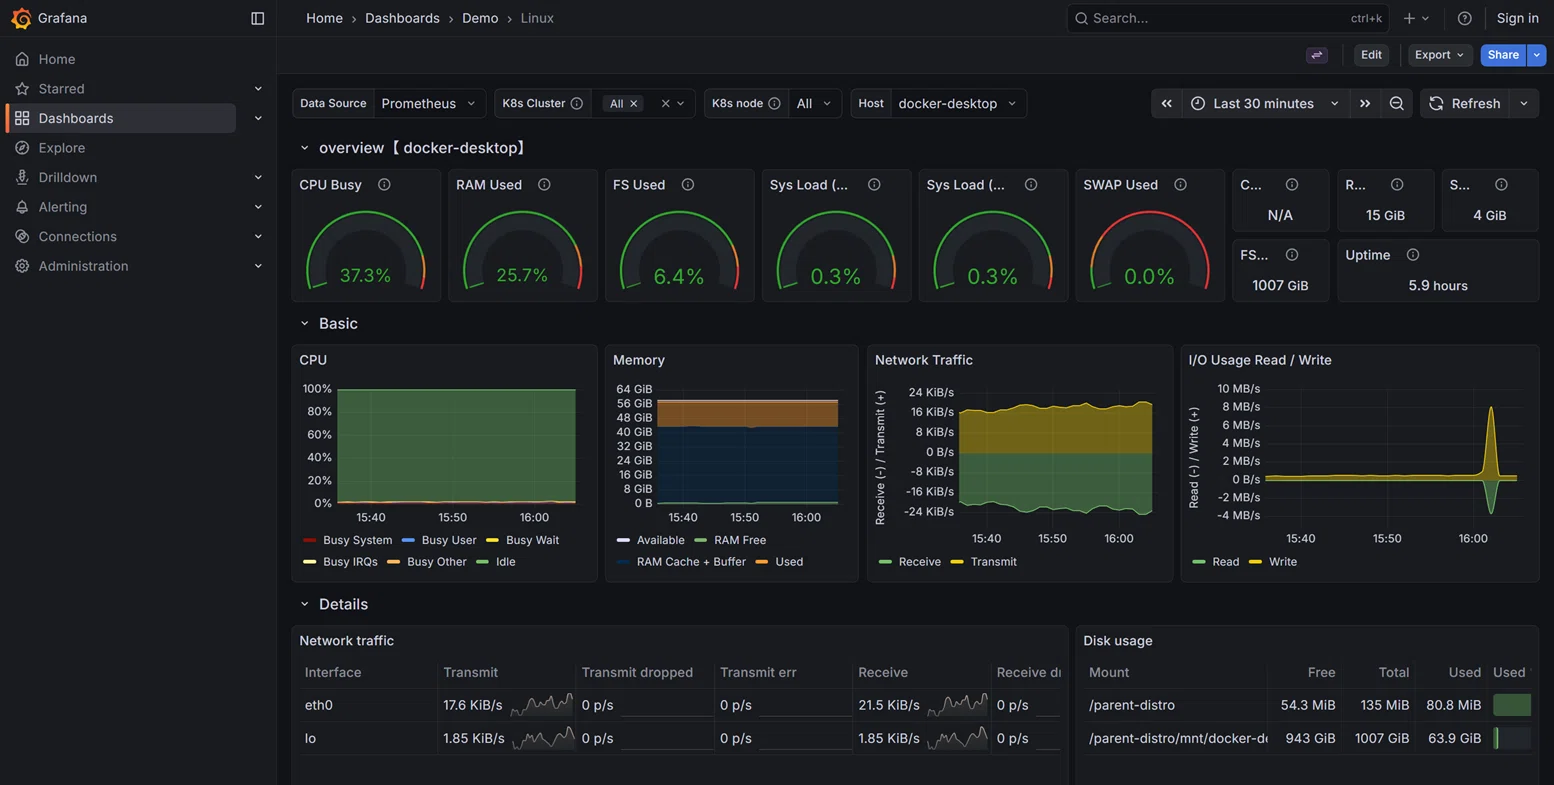This screenshot has width=1554, height=785.
Task: Open the help question mark icon
Action: click(1464, 18)
